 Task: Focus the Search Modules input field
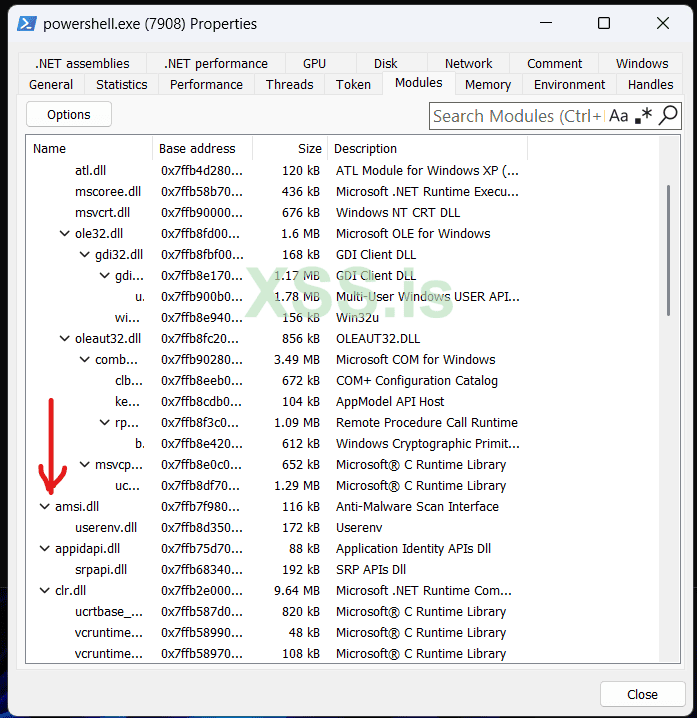517,116
